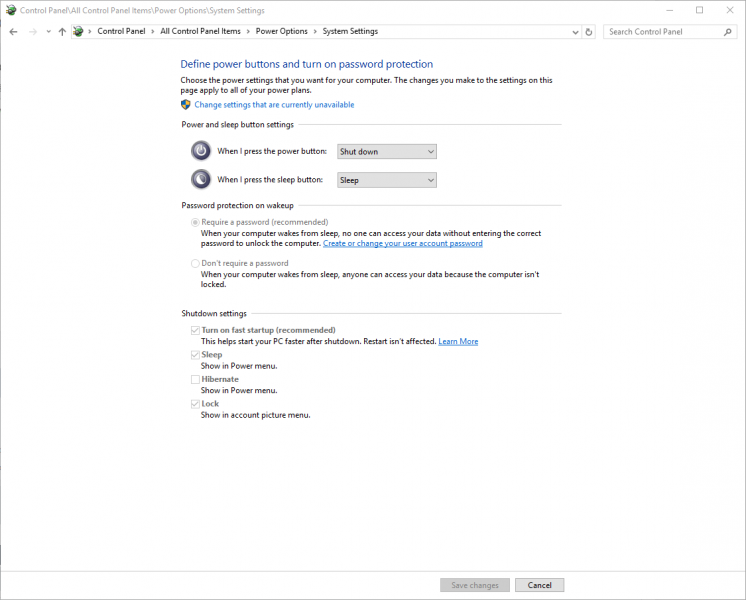Close the System Settings window

coord(730,10)
